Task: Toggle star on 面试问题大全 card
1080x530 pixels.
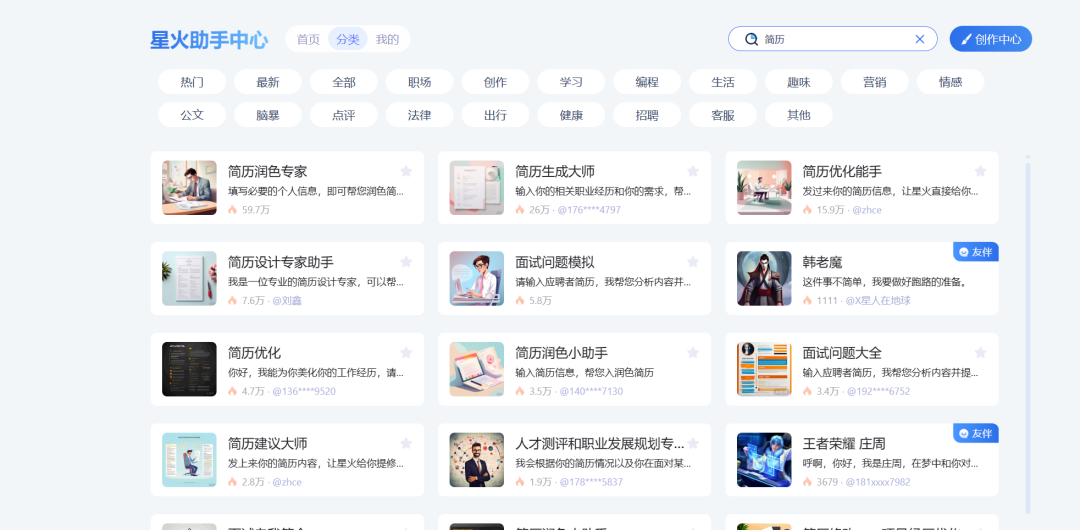Action: coord(980,353)
